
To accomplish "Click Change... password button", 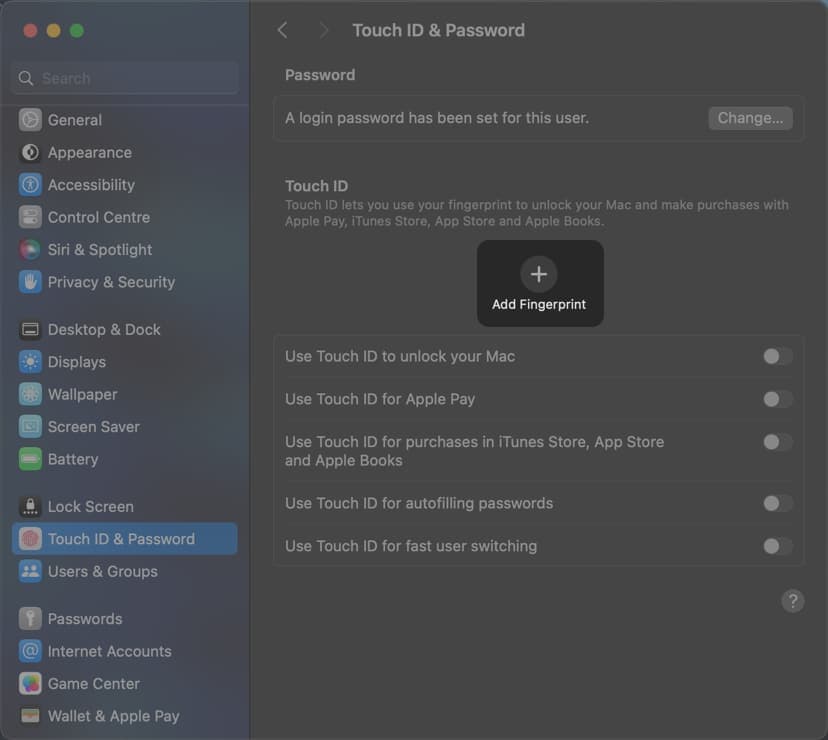I will pyautogui.click(x=750, y=118).
